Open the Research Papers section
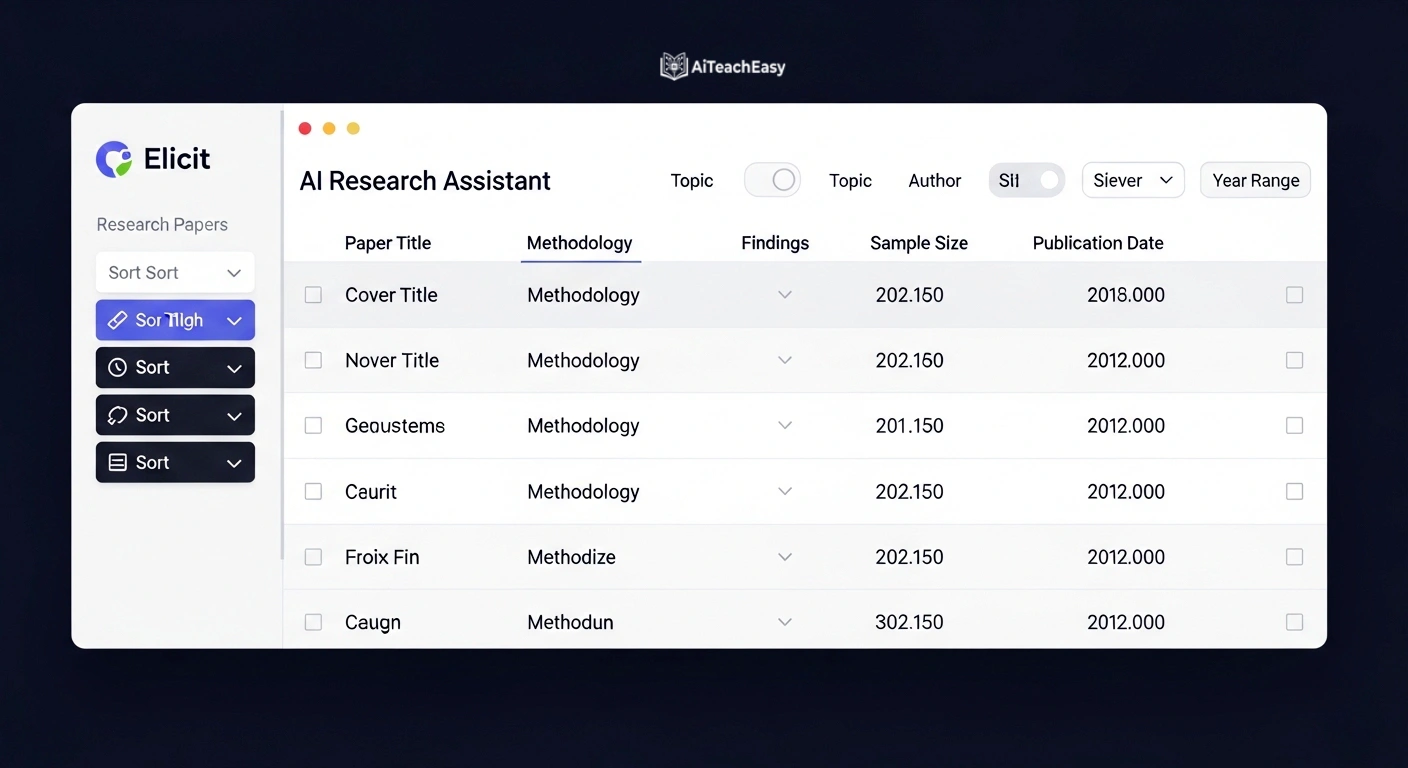Screen dimensions: 1408x768 [162, 224]
